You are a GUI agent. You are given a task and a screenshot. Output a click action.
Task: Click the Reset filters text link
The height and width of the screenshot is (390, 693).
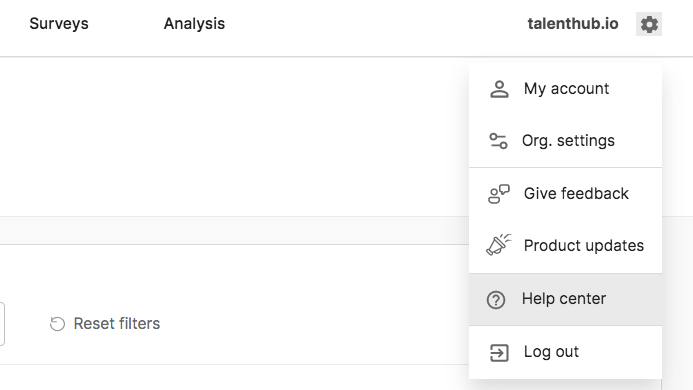[117, 324]
